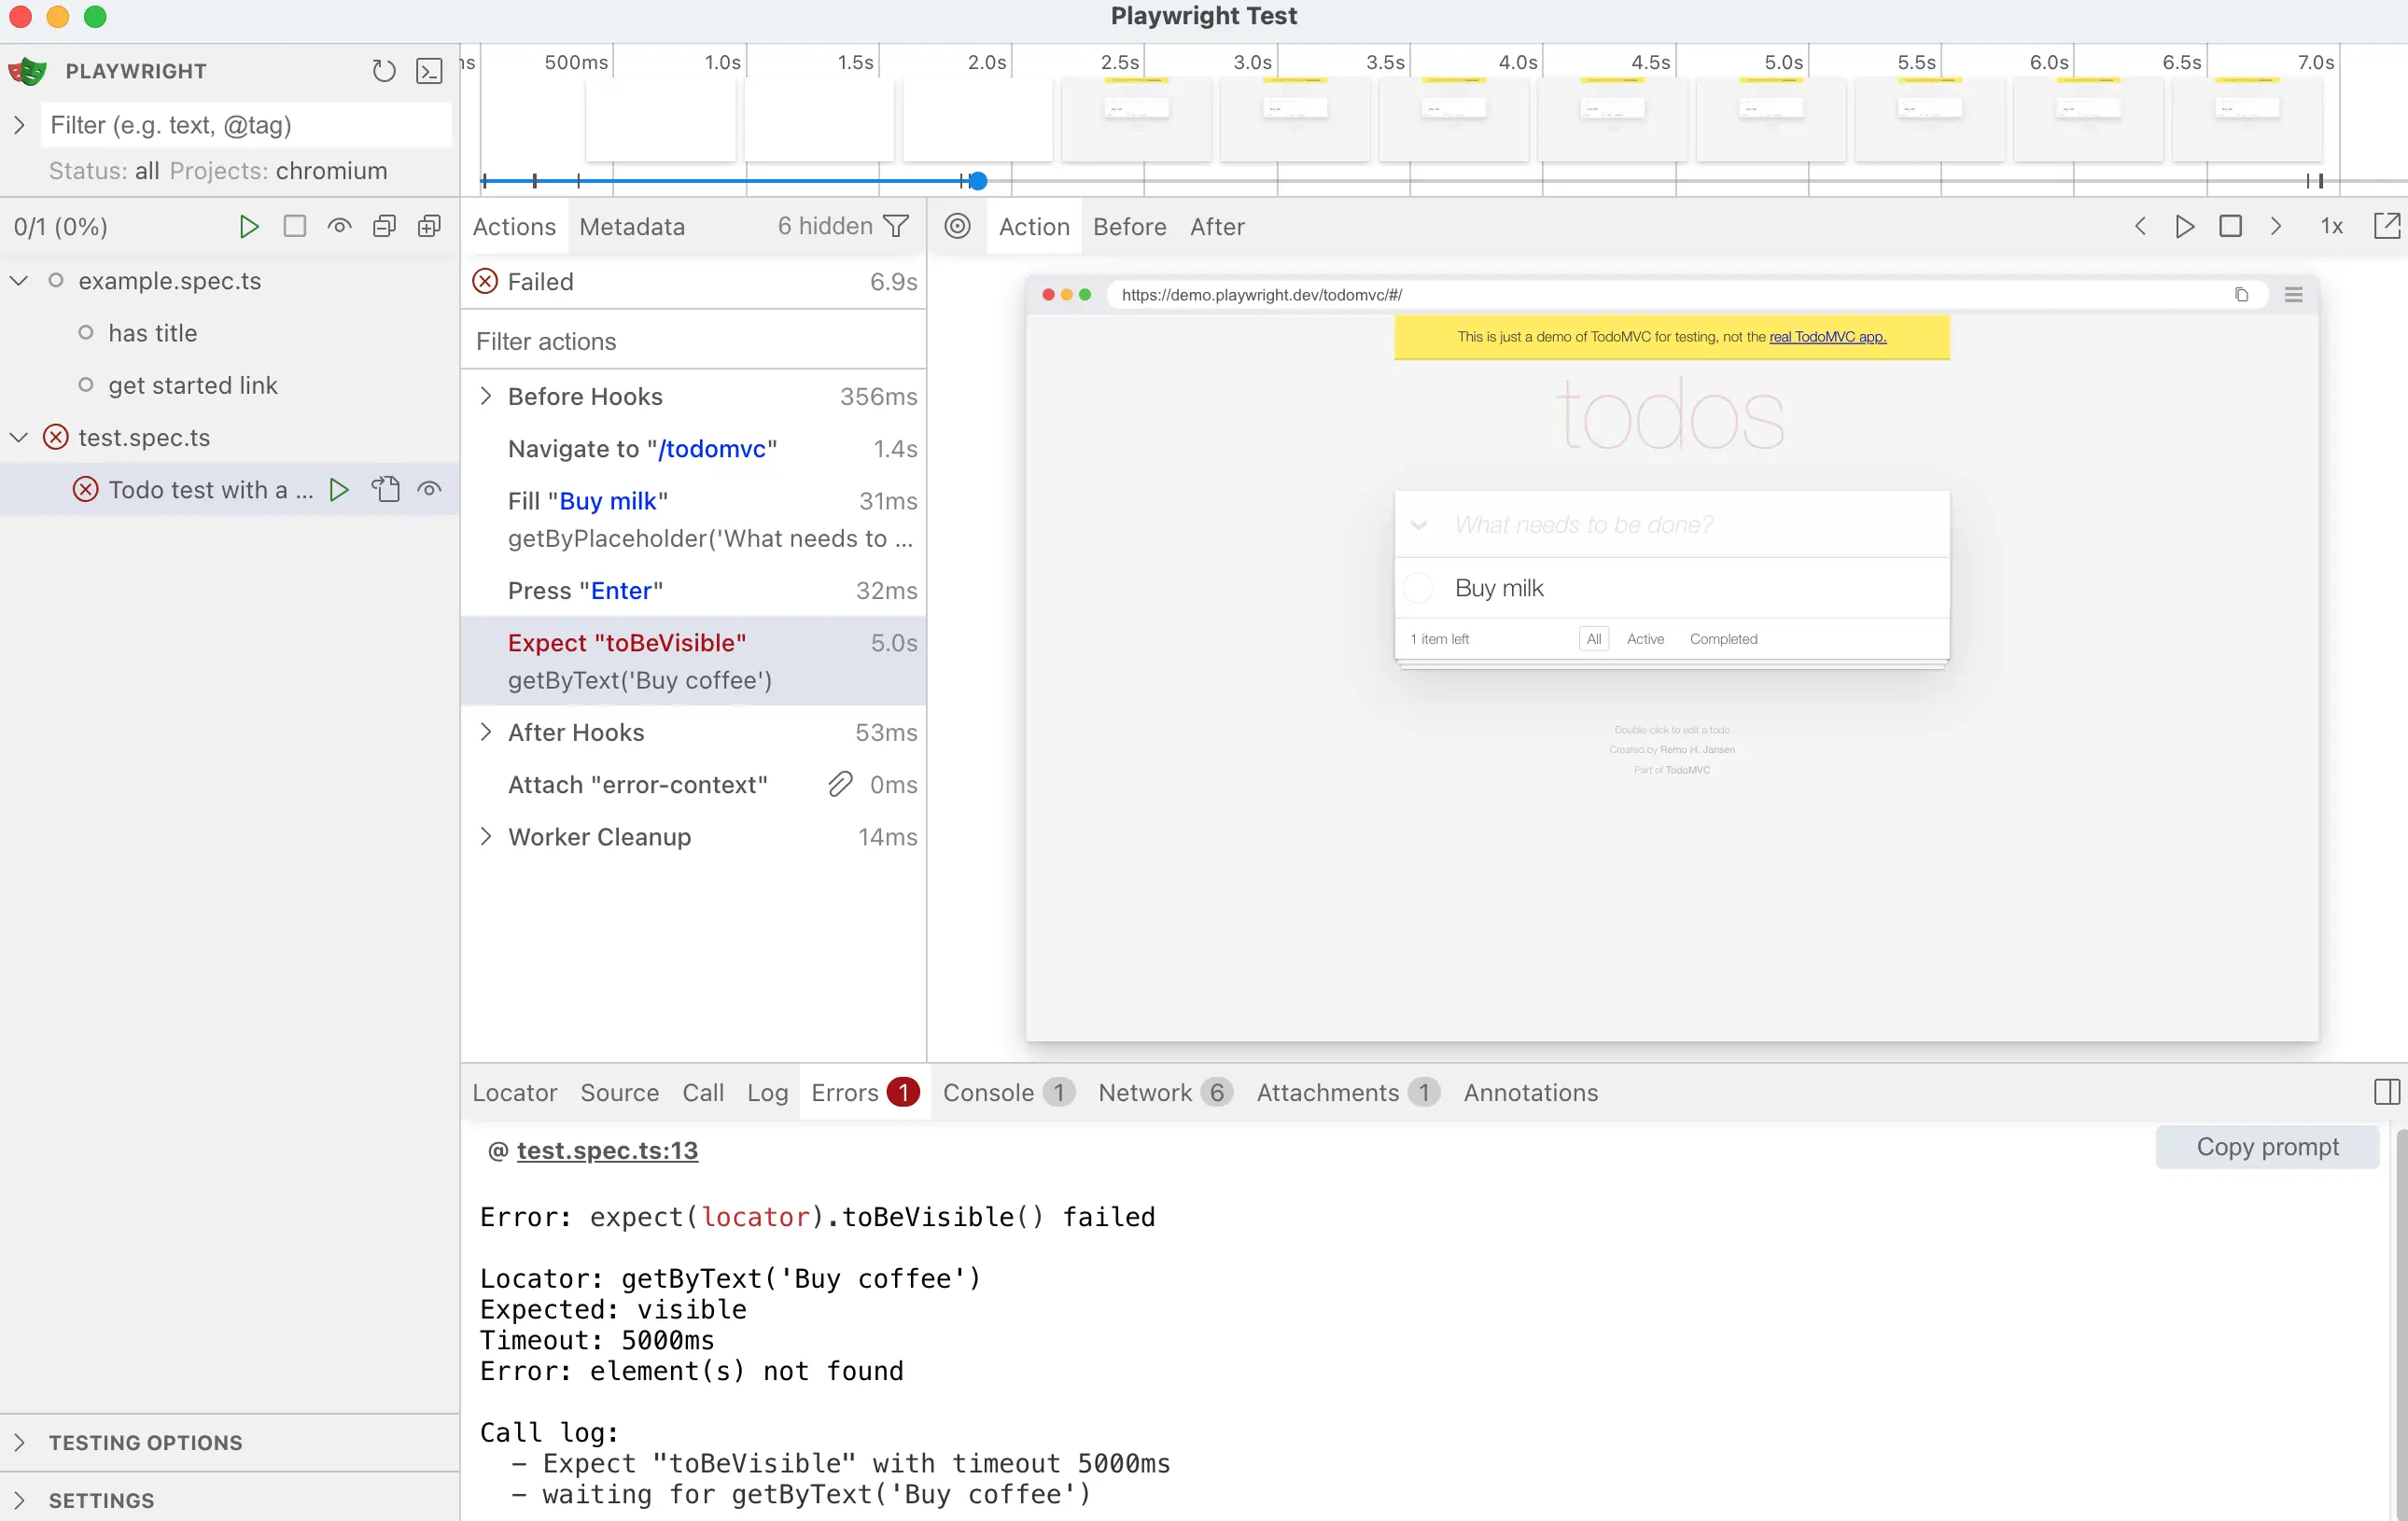
Task: Select the All filter in todo footer
Action: [1593, 639]
